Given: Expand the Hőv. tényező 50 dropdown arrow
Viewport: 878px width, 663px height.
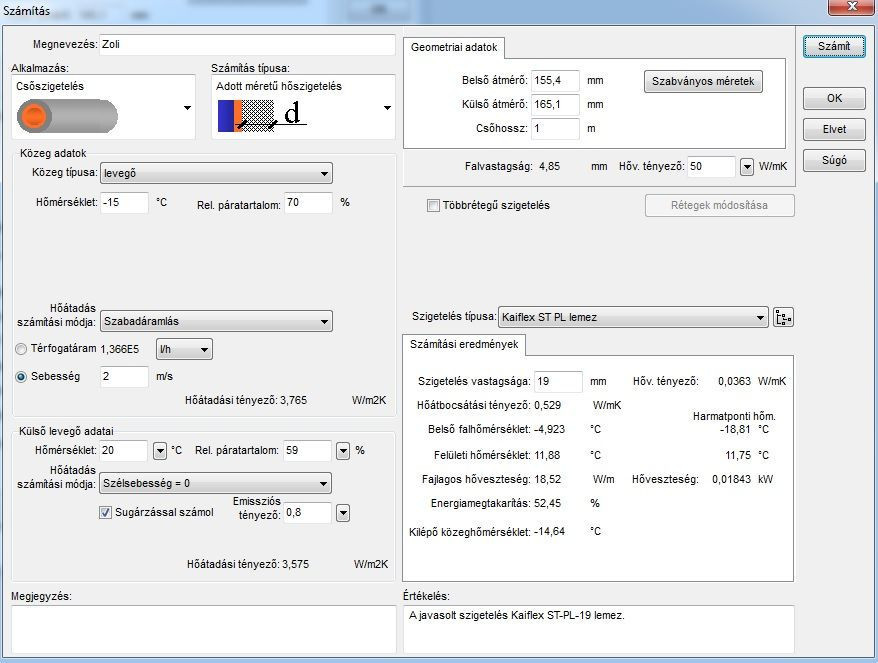Looking at the screenshot, I should [x=746, y=167].
